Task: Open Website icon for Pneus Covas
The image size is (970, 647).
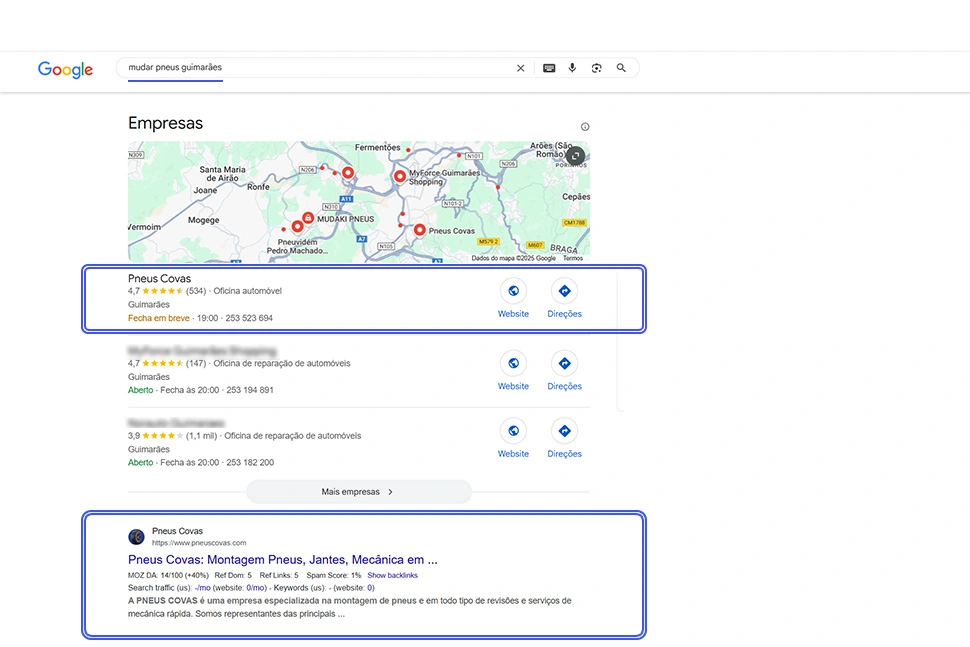Action: click(513, 291)
